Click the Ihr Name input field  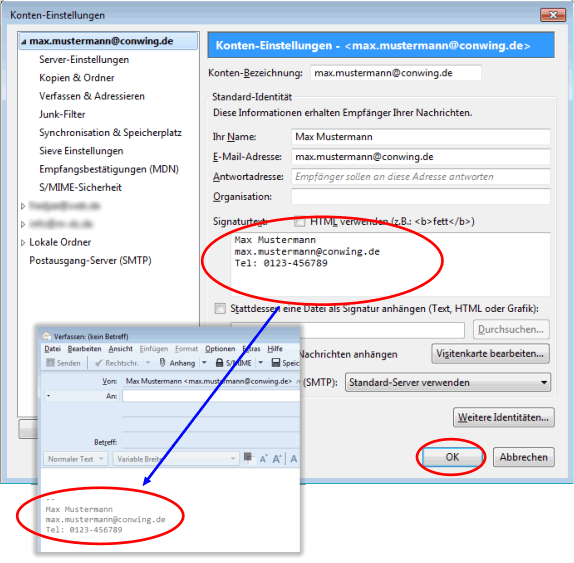(x=421, y=137)
